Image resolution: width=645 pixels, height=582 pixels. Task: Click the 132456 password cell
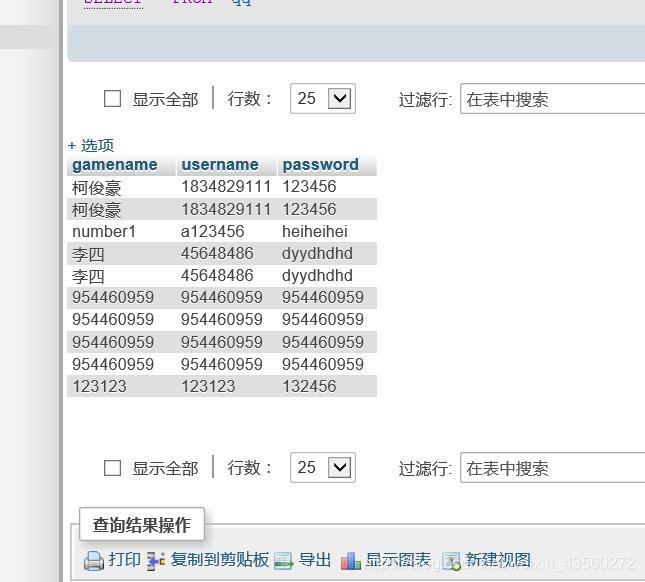point(327,386)
